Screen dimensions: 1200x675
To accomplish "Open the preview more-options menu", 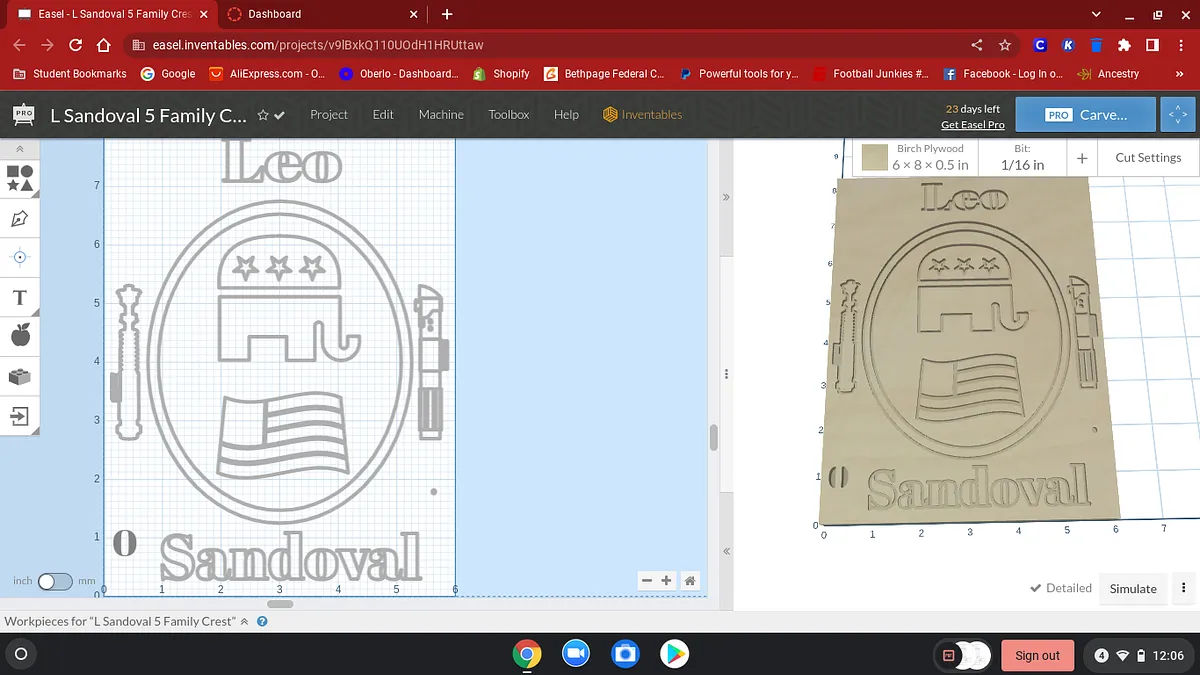I will (1184, 588).
